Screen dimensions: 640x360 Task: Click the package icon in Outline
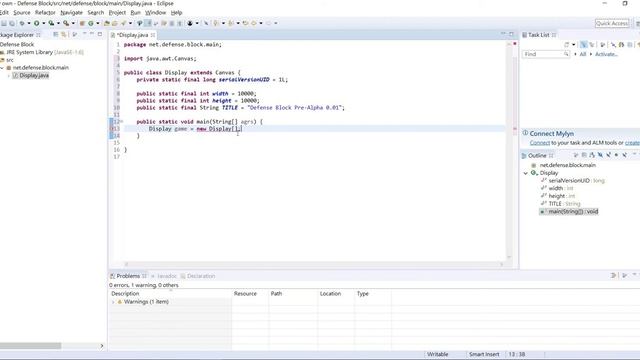coord(533,165)
